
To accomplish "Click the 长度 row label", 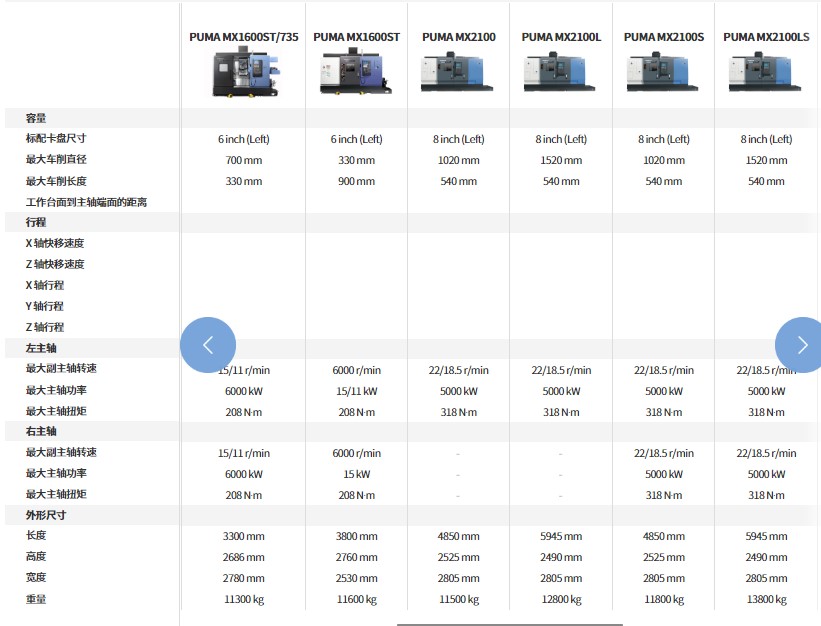I will click(x=36, y=535).
